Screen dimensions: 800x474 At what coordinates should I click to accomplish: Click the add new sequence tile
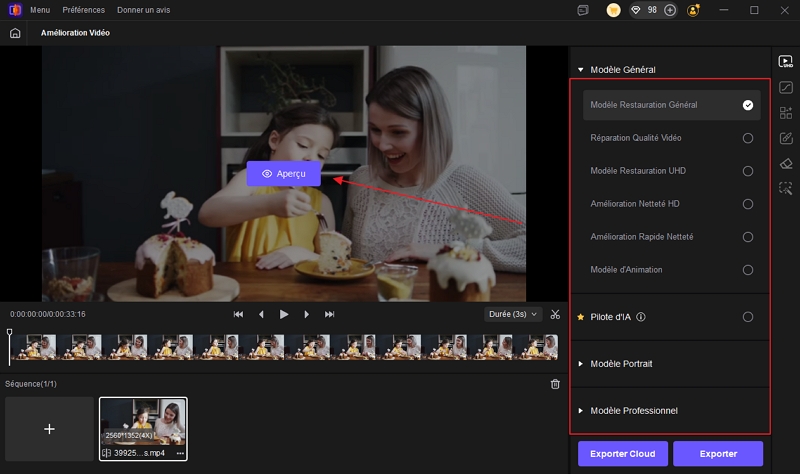(49, 428)
